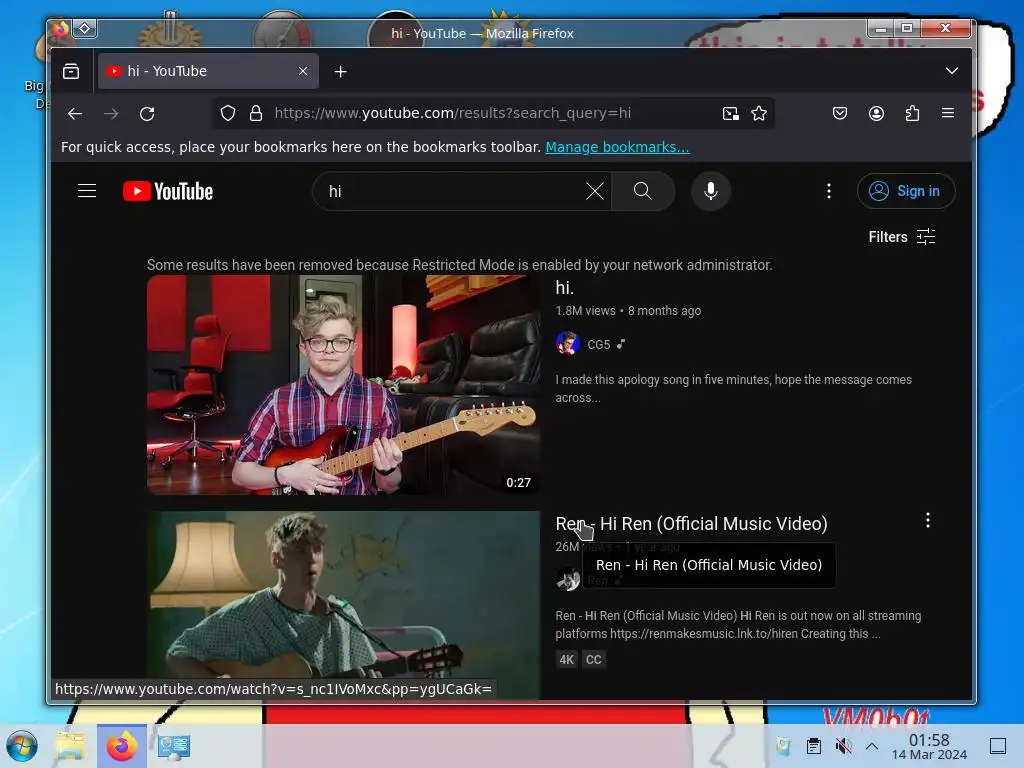
Task: Open the CG5 channel name
Action: click(x=598, y=345)
